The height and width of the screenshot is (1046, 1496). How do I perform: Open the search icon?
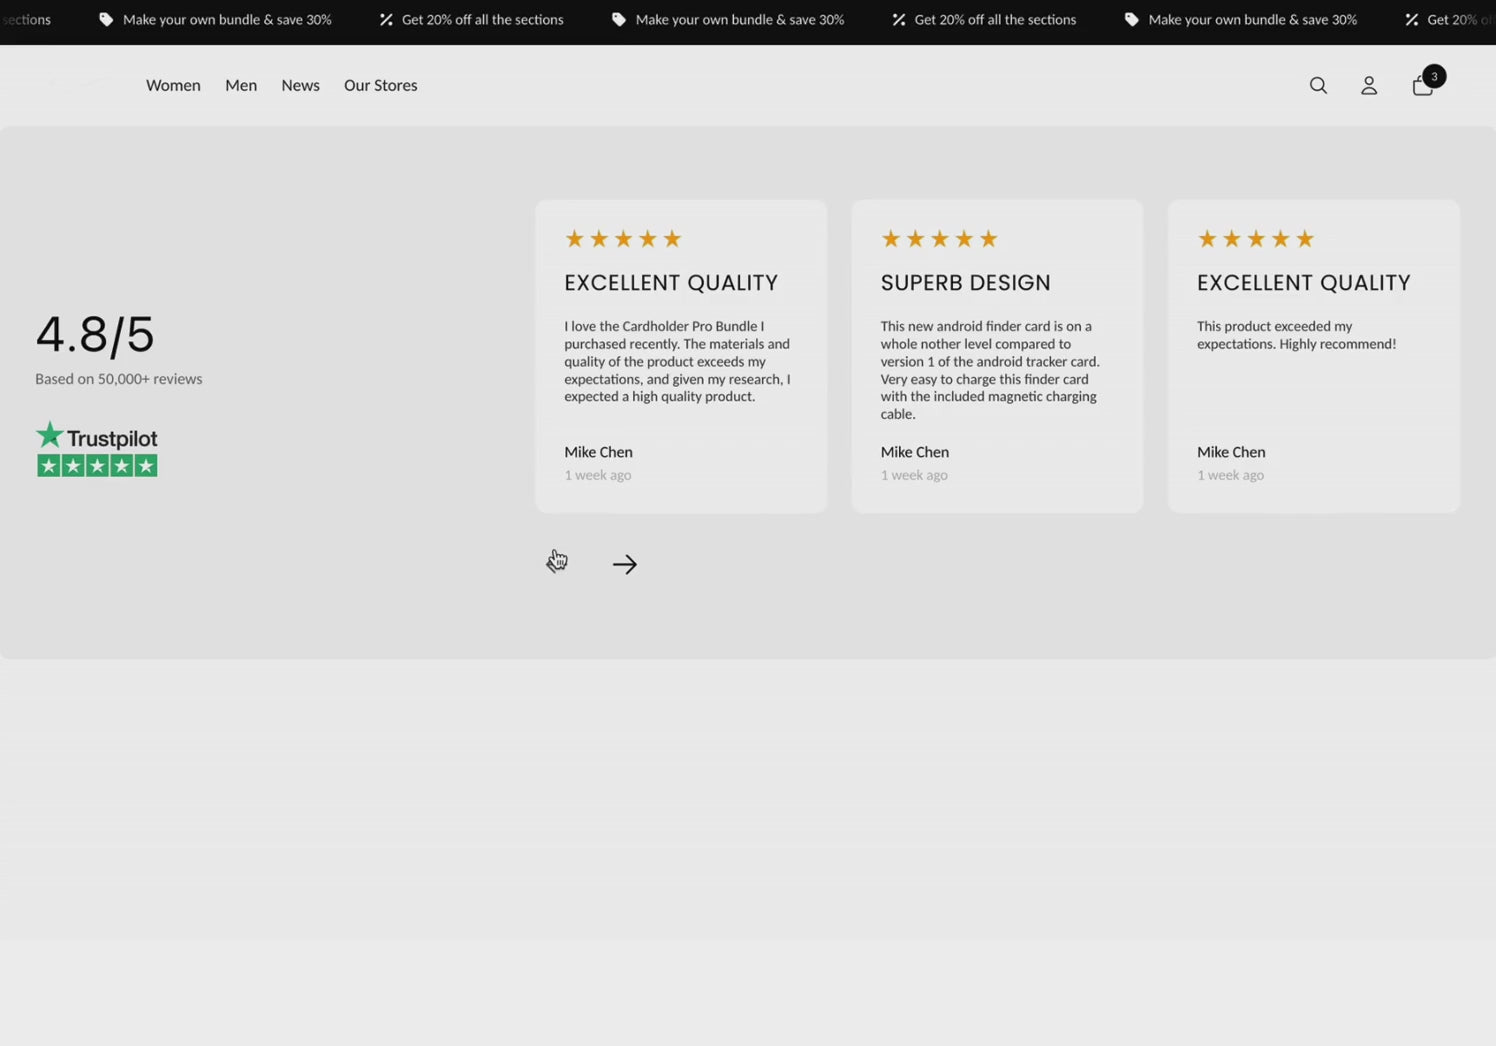(x=1318, y=85)
